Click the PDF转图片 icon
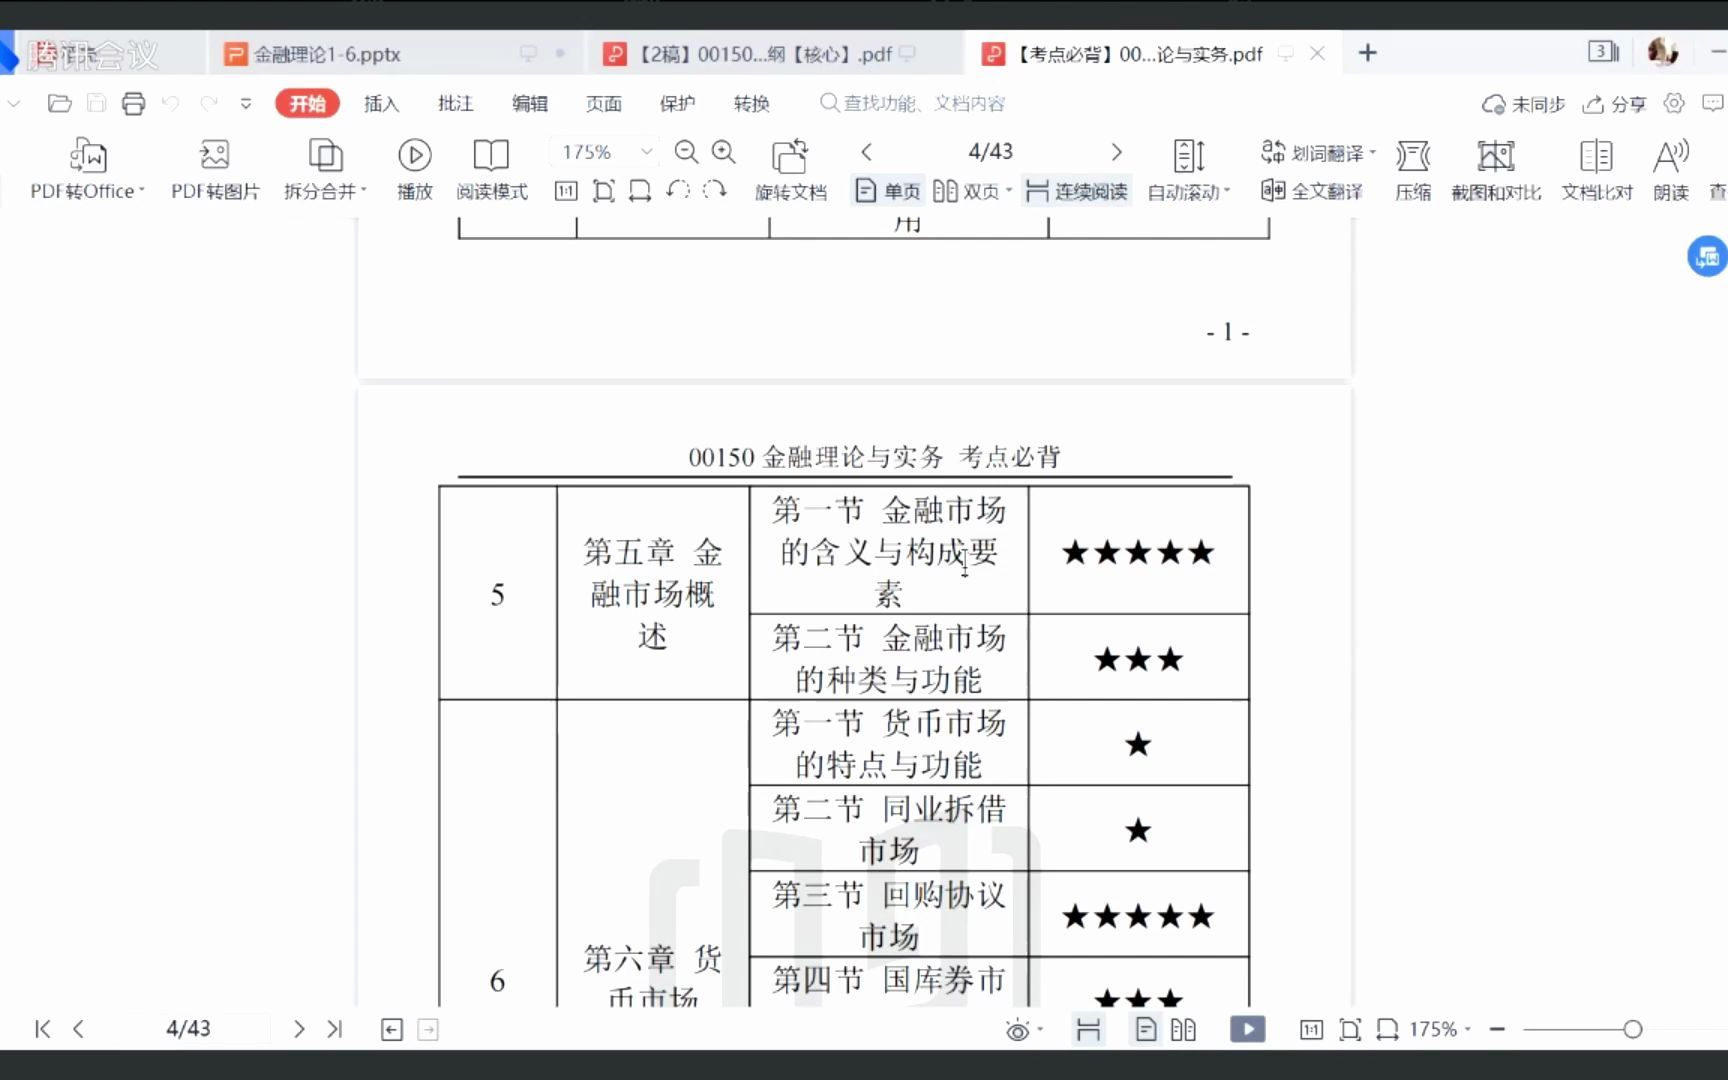Screen dimensions: 1728x1080 [x=214, y=155]
